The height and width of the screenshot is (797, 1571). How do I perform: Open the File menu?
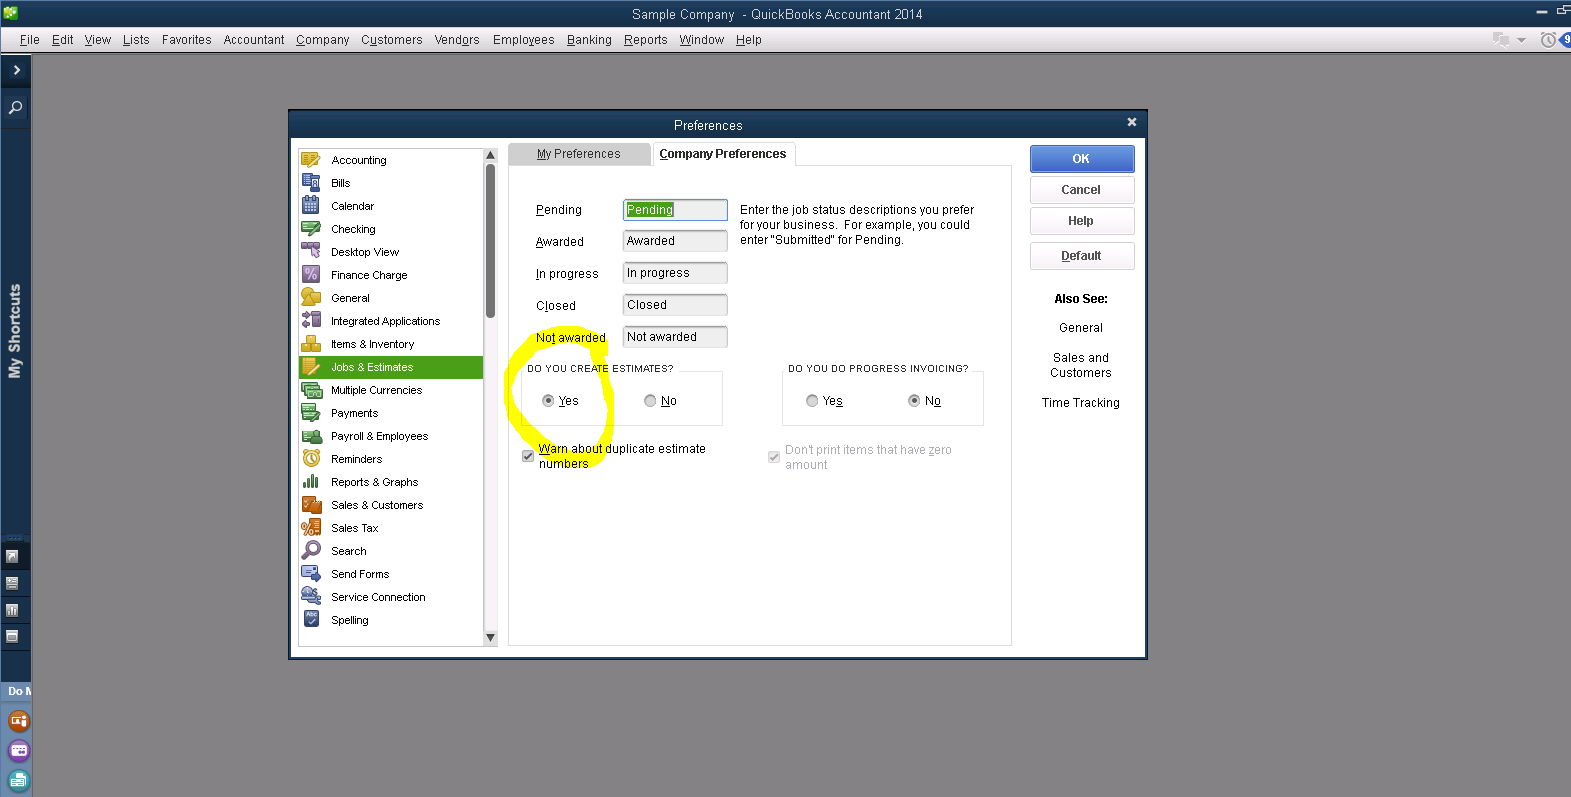pos(30,40)
